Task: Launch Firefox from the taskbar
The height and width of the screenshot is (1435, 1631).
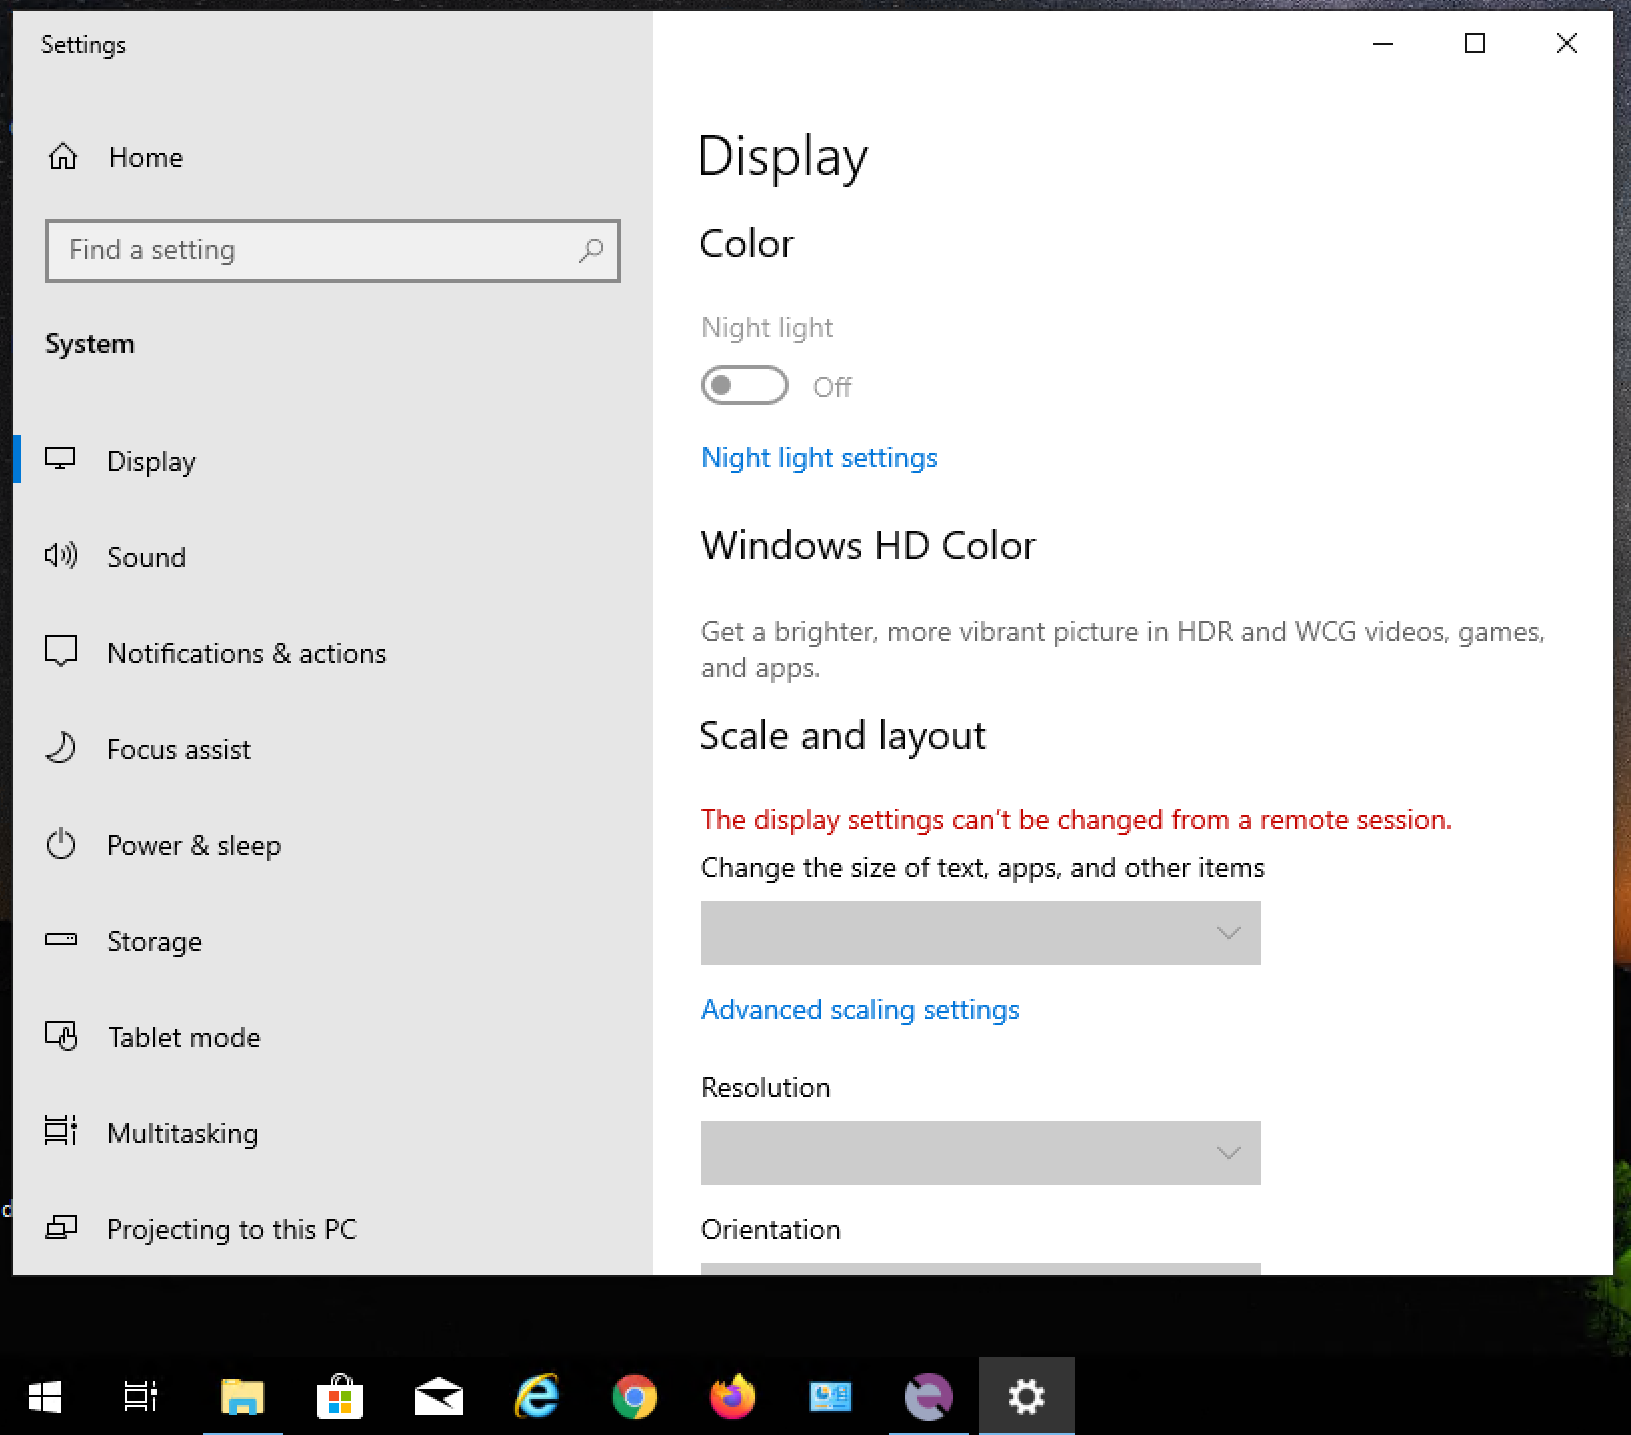Action: click(x=732, y=1396)
